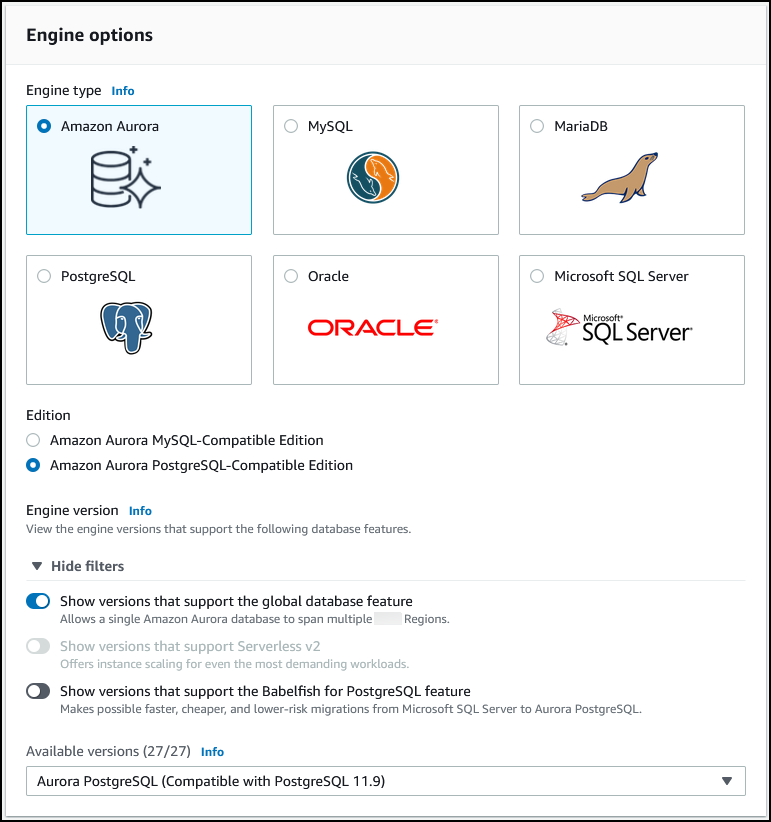Open the Info link next to Engine version
This screenshot has width=771, height=822.
[x=140, y=511]
